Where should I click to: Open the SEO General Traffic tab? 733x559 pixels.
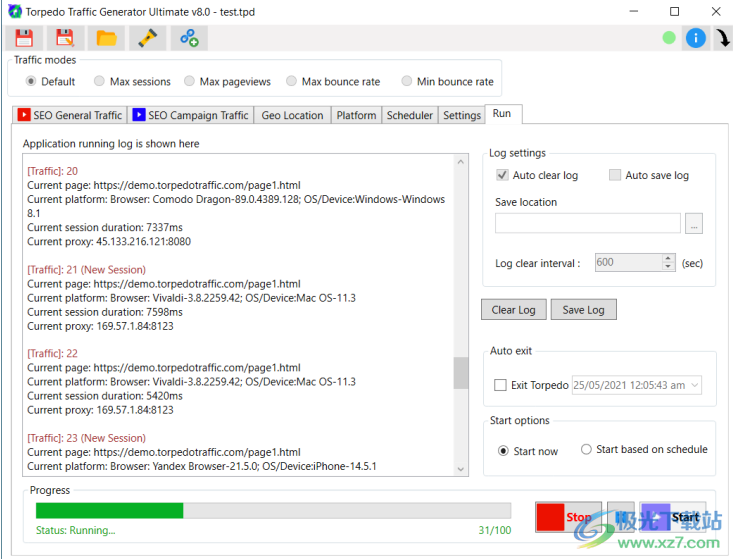(70, 115)
